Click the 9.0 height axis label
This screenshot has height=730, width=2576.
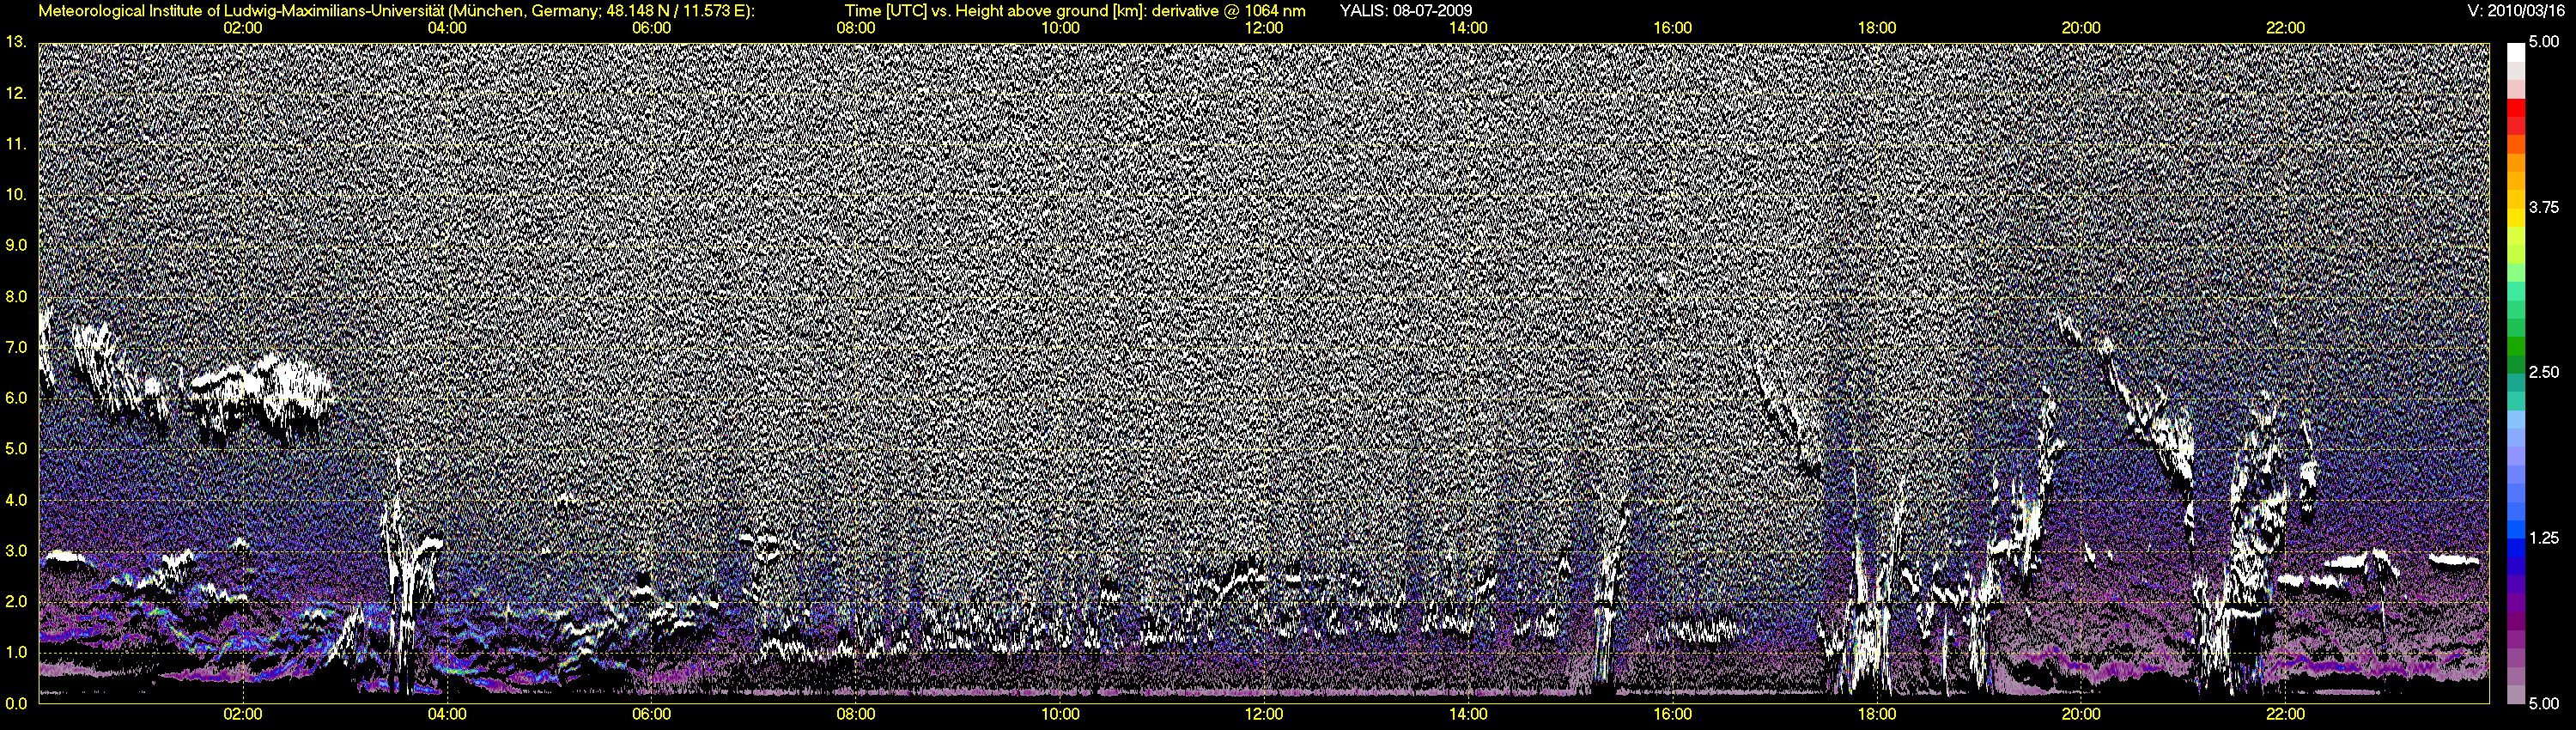click(x=16, y=245)
